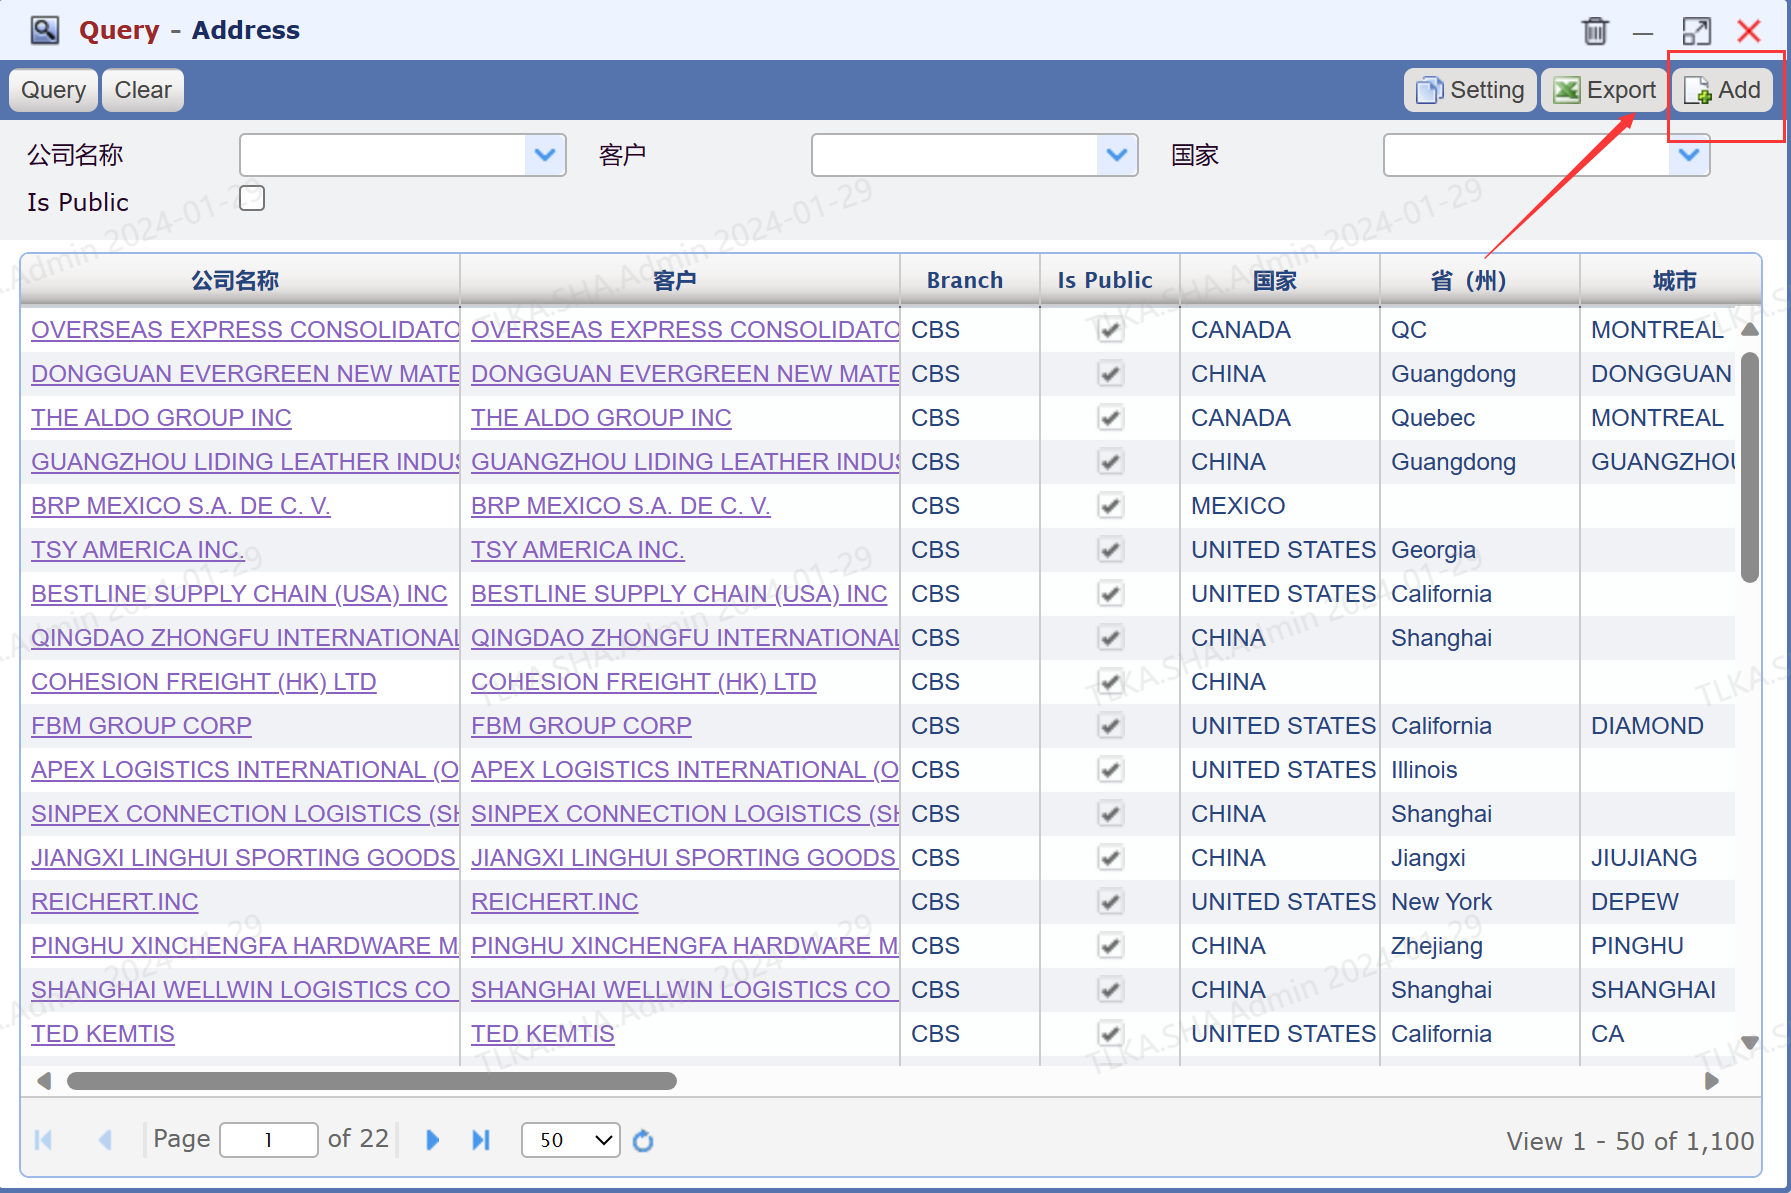The height and width of the screenshot is (1193, 1791).
Task: Sort by the 公司名称 column header
Action: tap(235, 280)
